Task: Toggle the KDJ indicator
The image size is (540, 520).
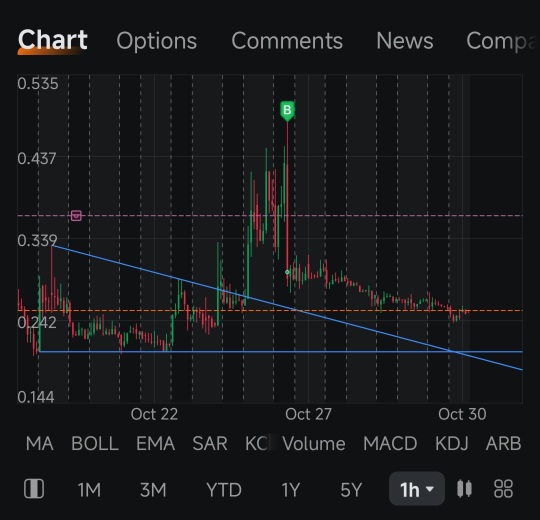Action: pos(451,443)
